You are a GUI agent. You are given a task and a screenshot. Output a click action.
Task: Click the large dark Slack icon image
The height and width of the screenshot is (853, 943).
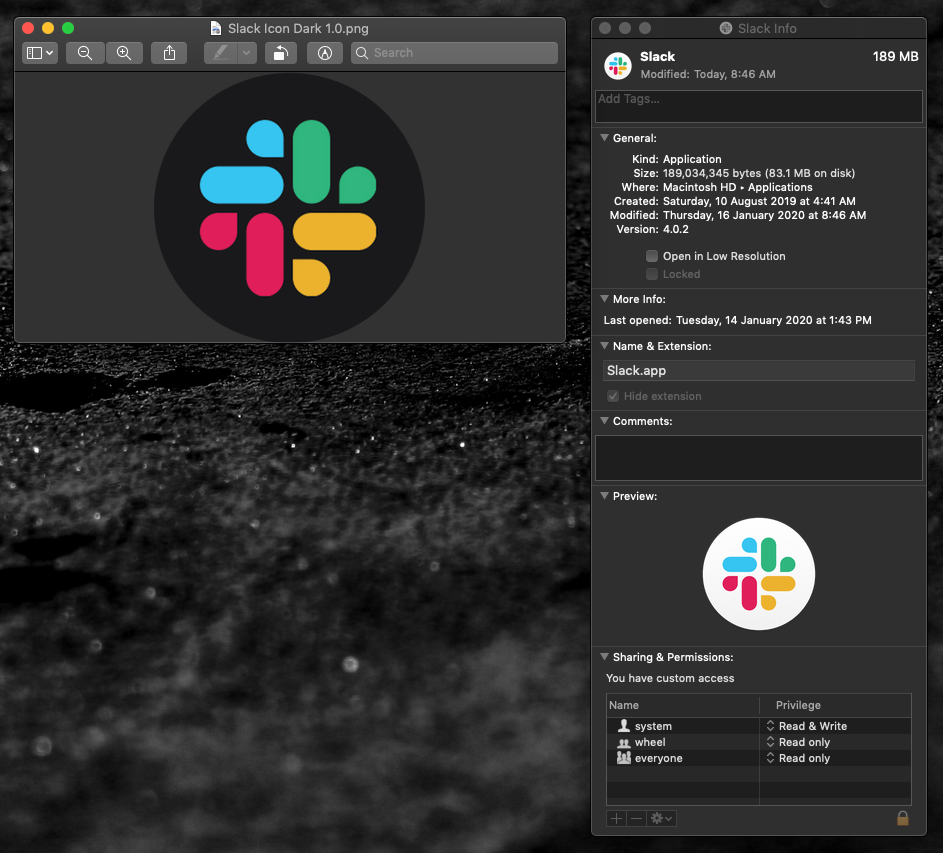(289, 208)
